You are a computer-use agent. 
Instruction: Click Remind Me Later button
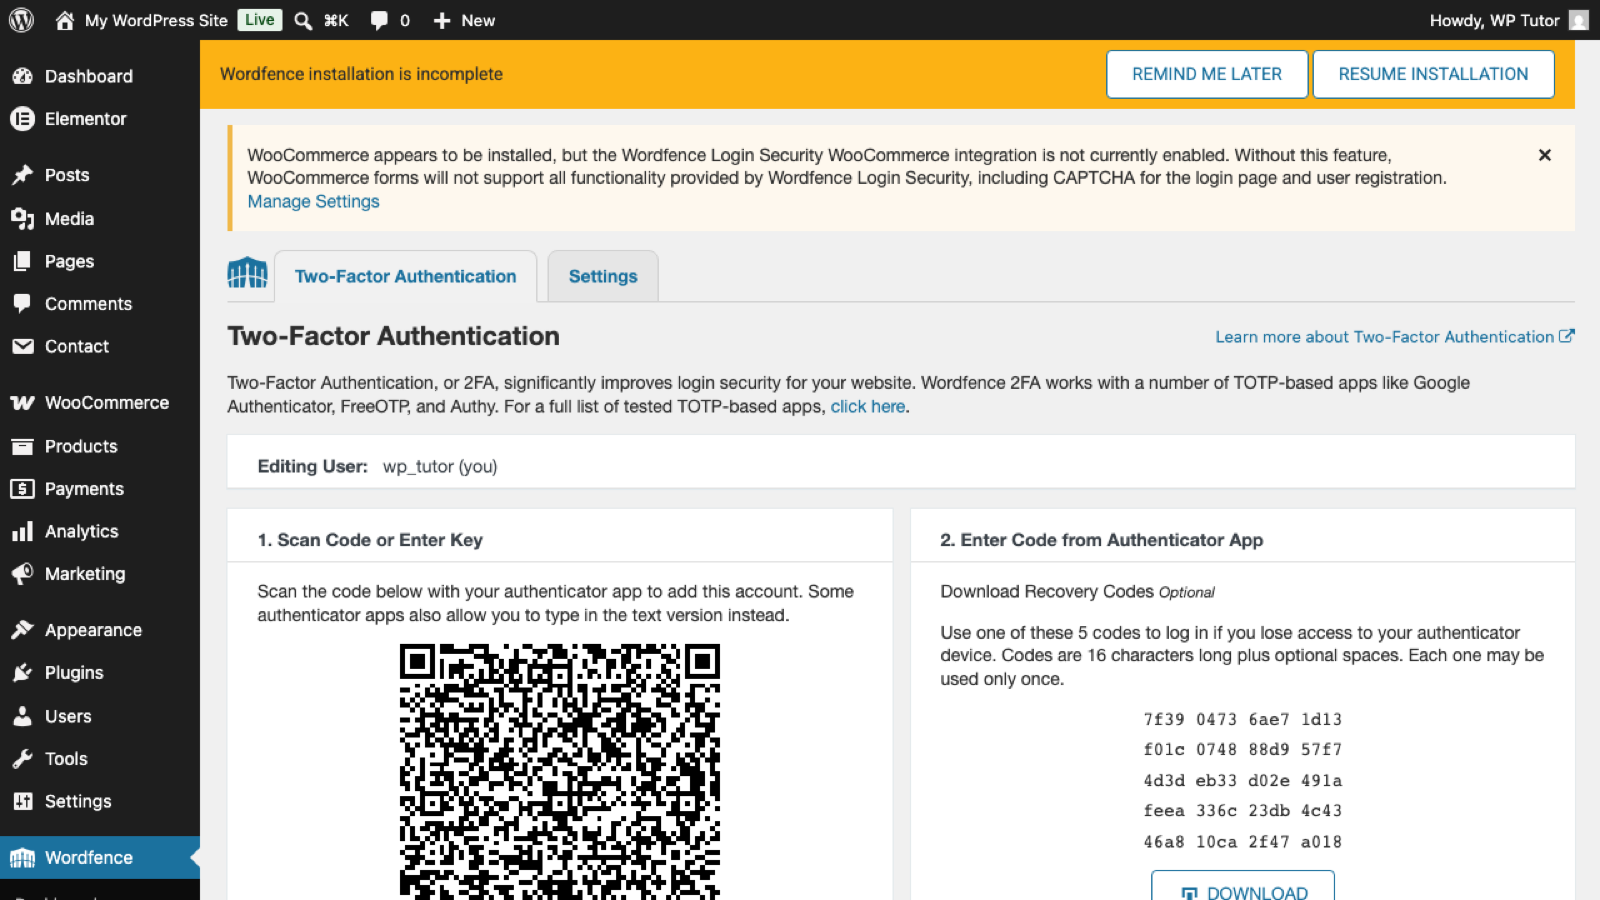tap(1207, 74)
